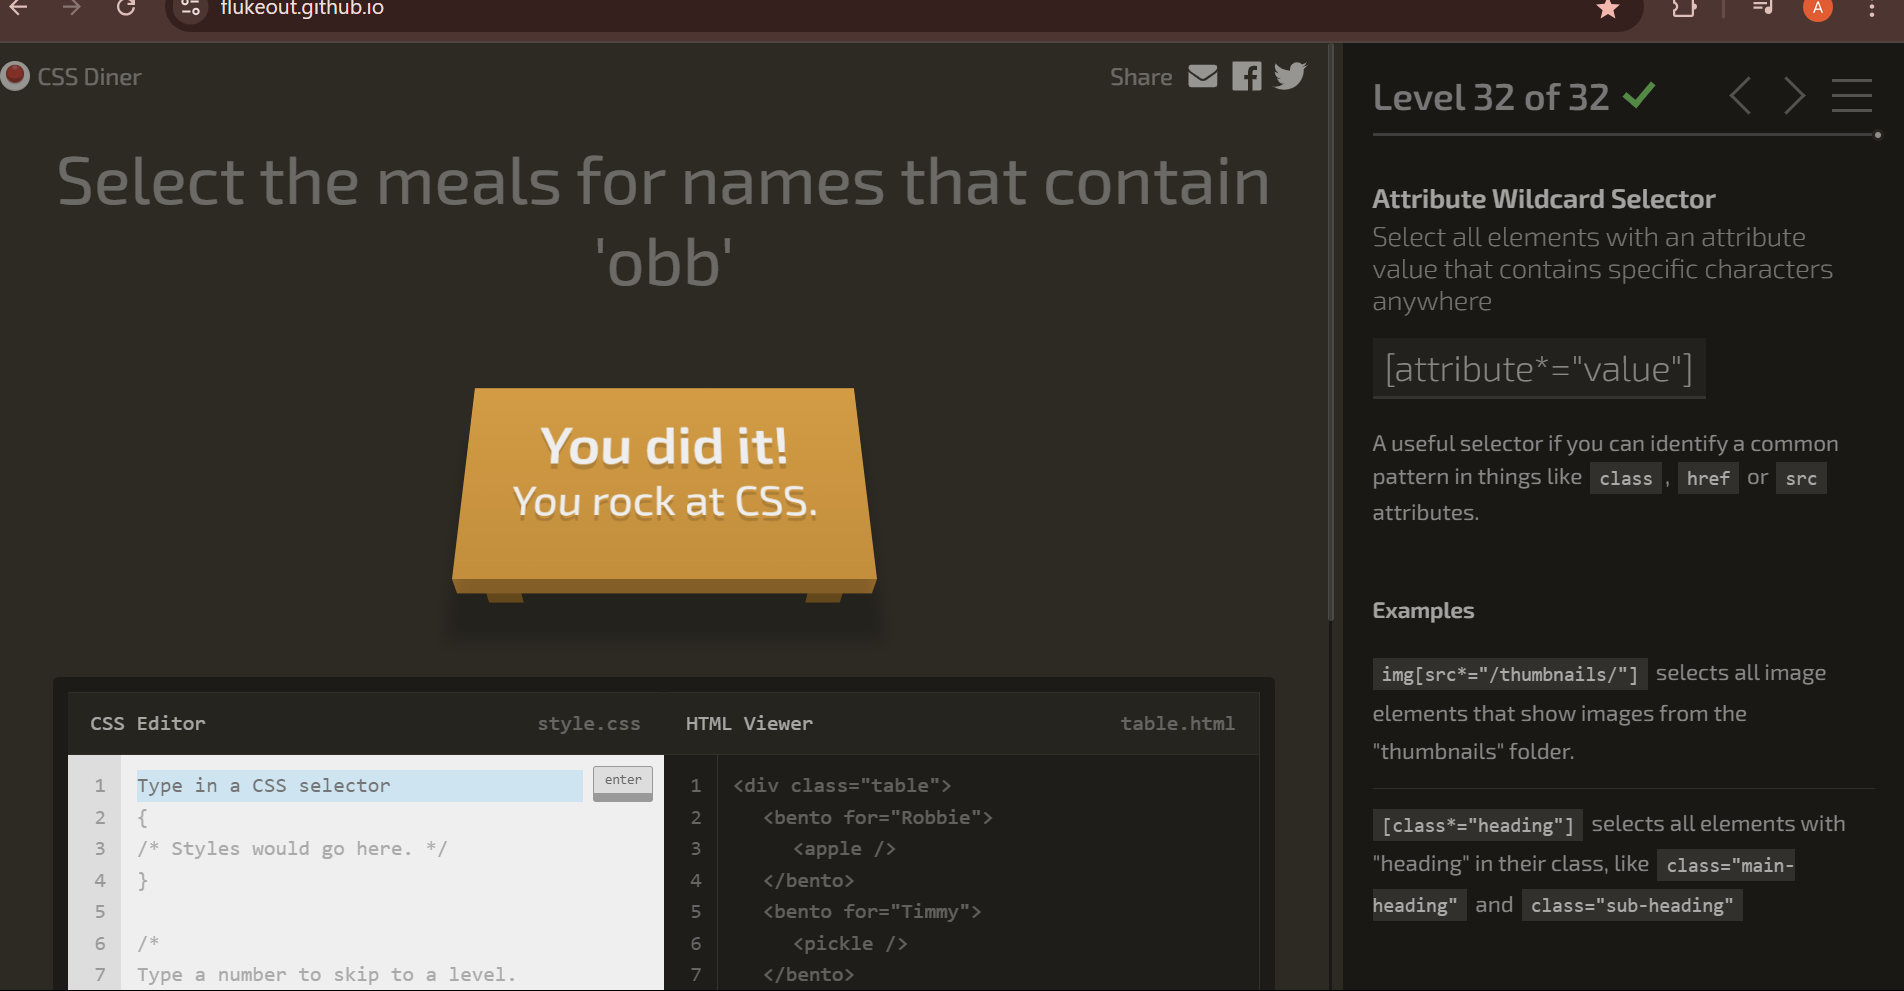
Task: Click the pickle element in HTML viewer
Action: tap(849, 944)
